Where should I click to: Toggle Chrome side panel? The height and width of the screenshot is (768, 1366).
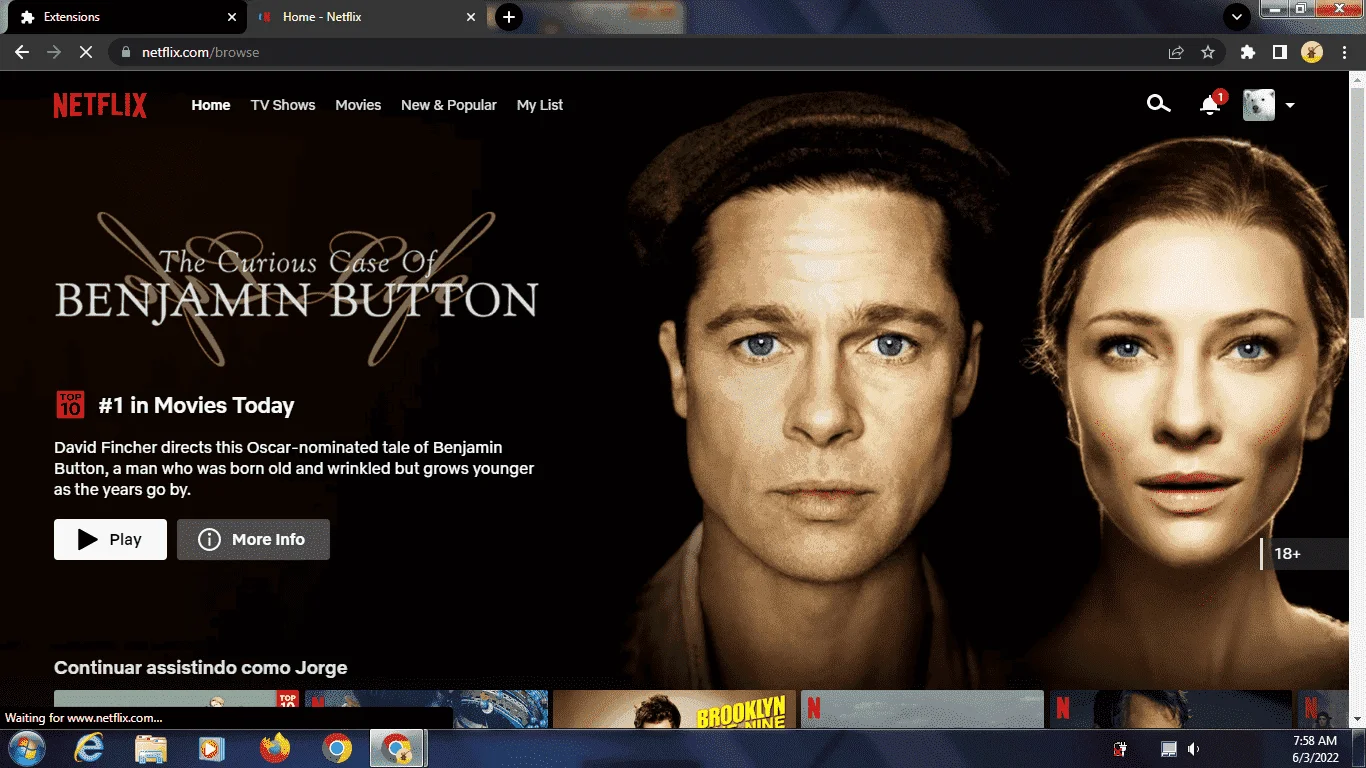point(1279,52)
